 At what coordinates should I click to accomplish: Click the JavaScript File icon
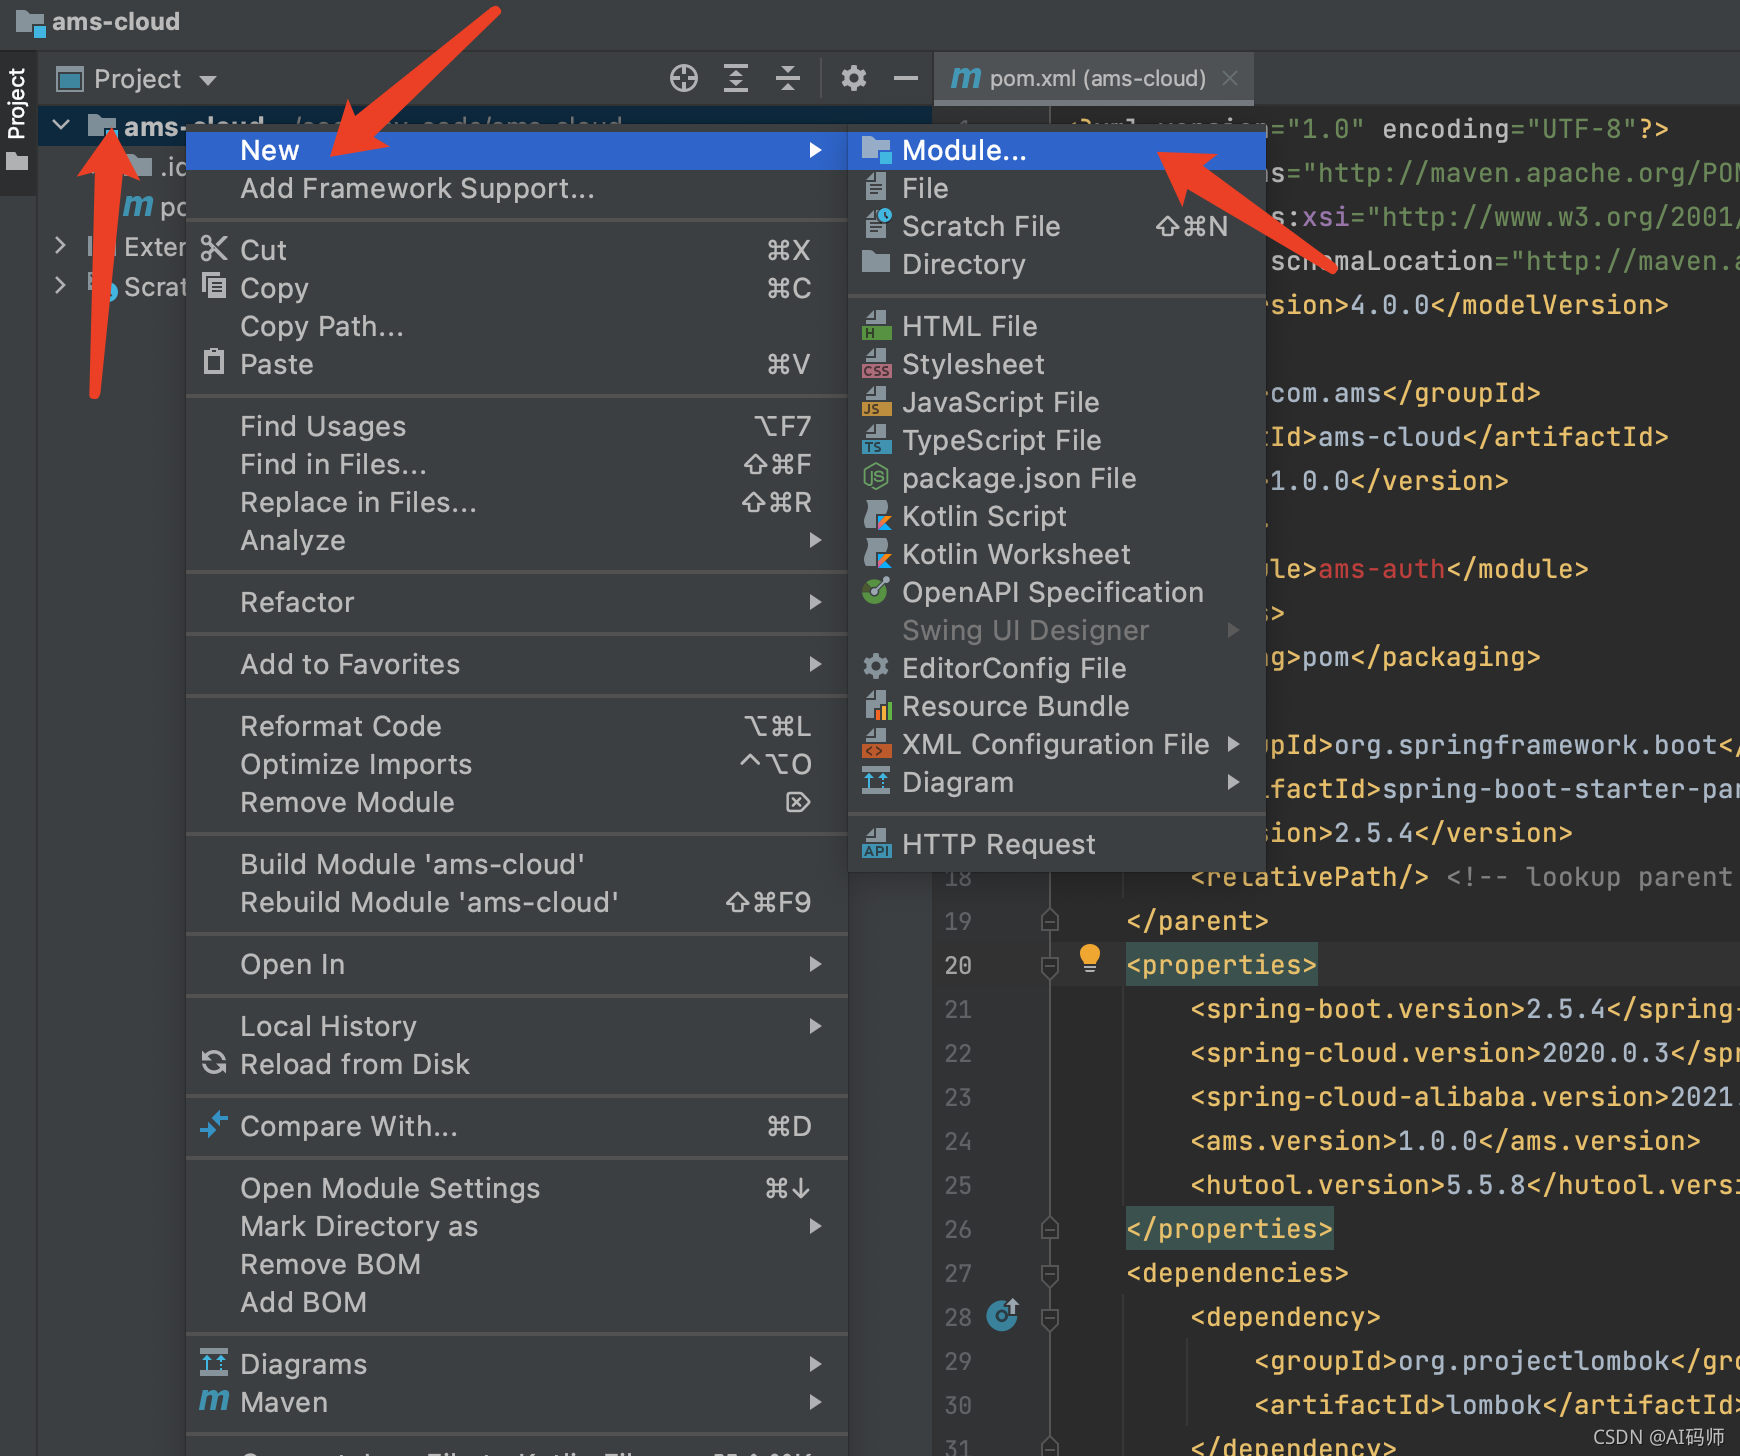pyautogui.click(x=876, y=401)
